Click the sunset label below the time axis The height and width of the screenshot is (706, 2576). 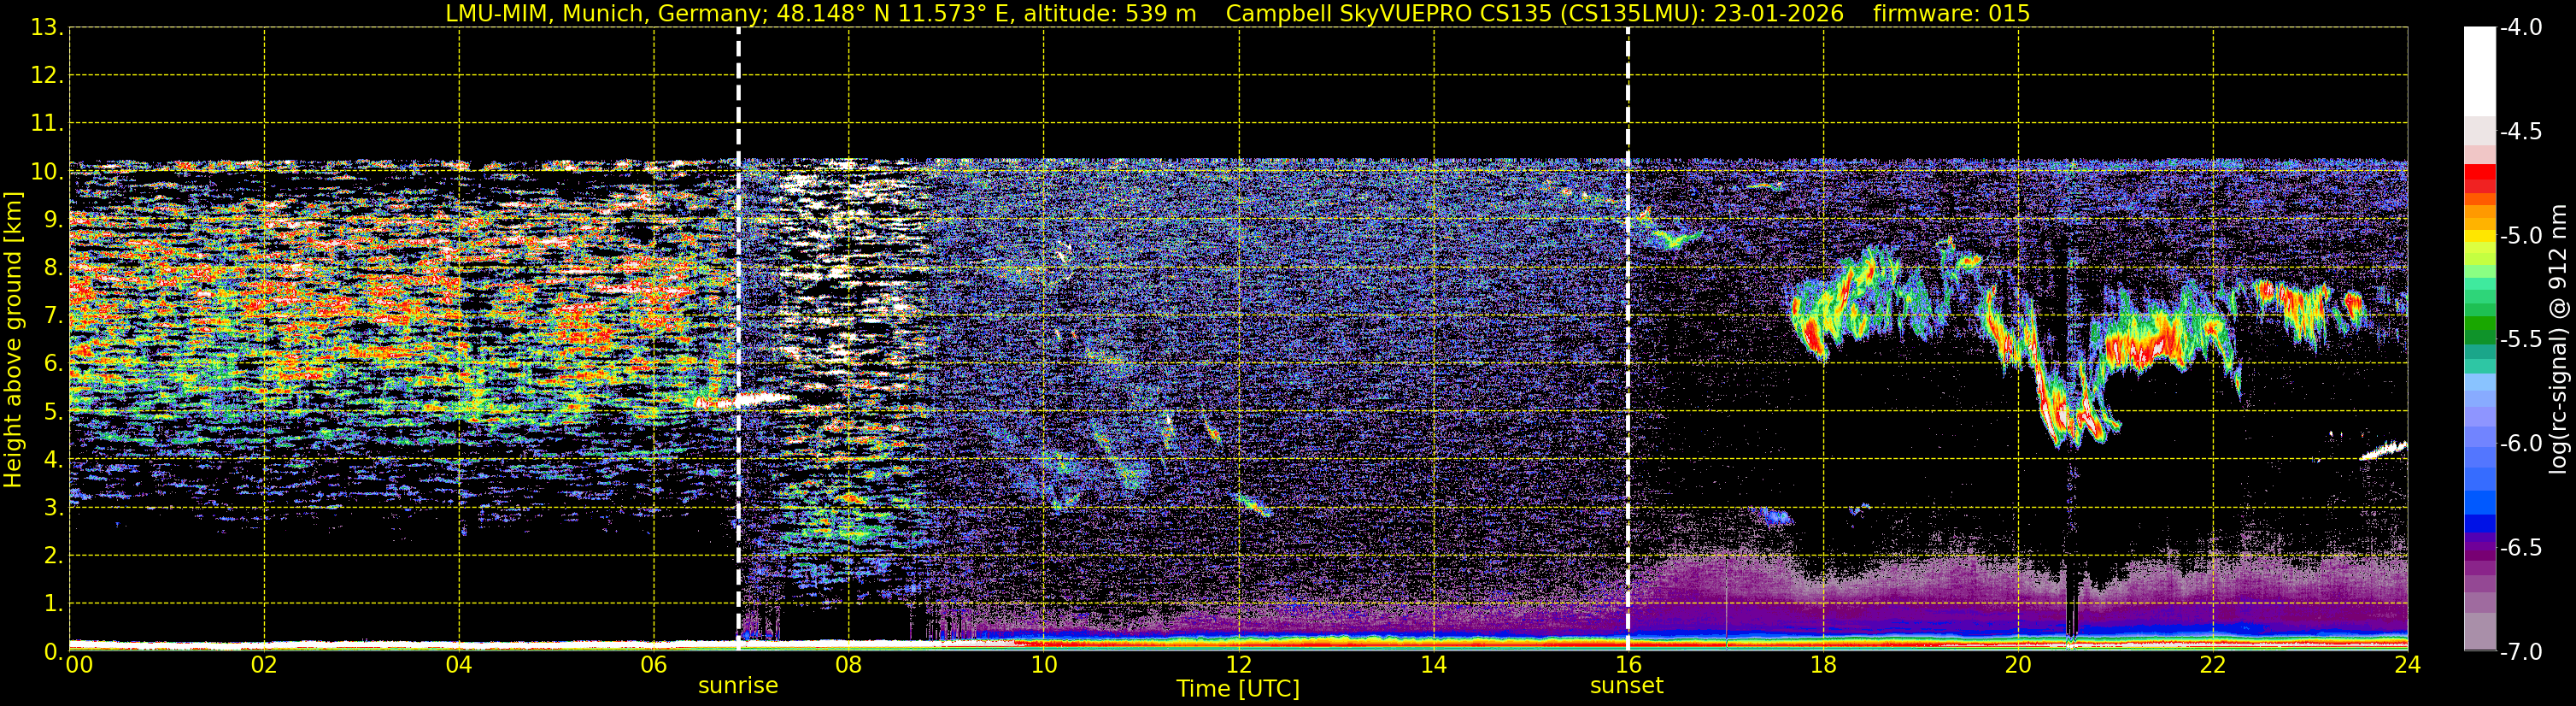tap(1627, 686)
